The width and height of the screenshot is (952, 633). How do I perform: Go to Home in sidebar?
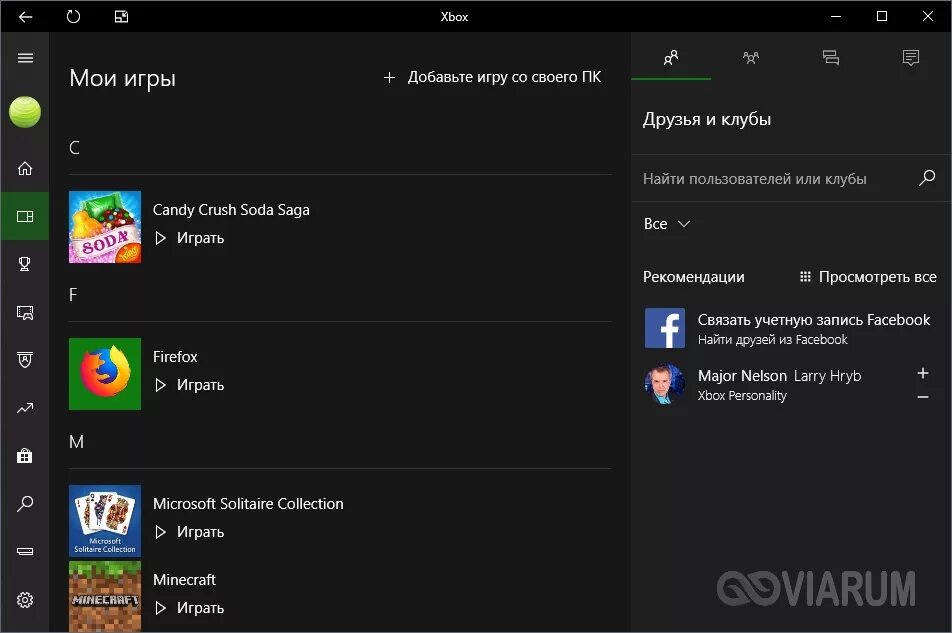pyautogui.click(x=25, y=168)
